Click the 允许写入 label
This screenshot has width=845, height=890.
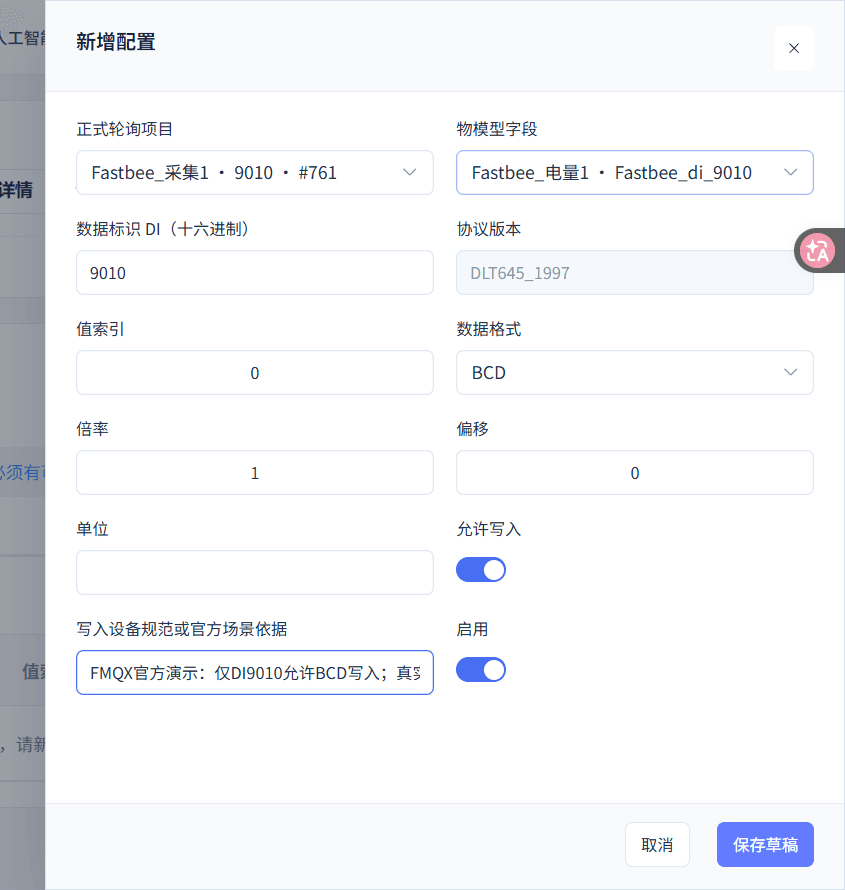[x=489, y=529]
